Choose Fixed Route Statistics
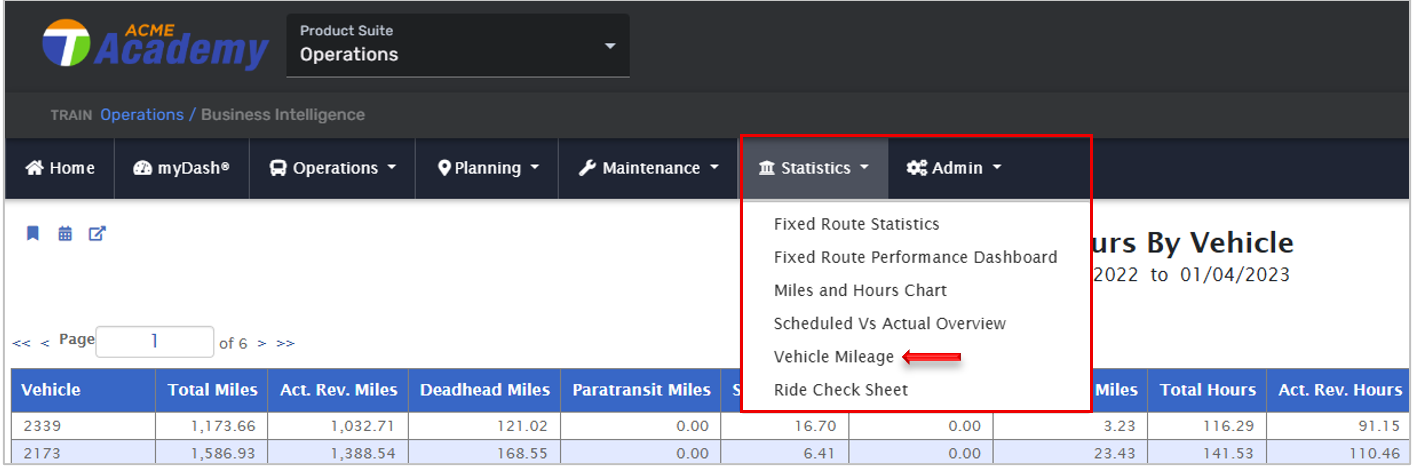The image size is (1419, 466). click(x=856, y=224)
